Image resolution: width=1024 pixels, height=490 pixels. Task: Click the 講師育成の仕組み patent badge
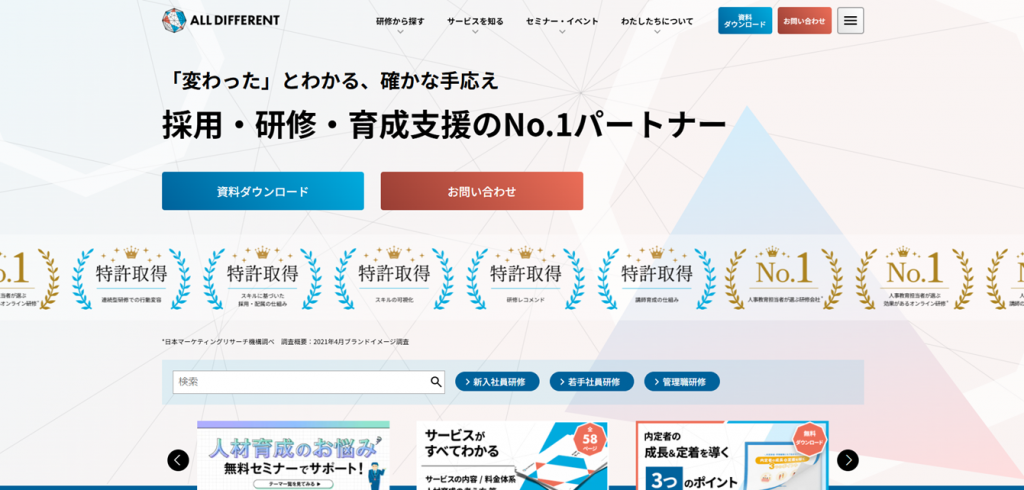pos(656,278)
